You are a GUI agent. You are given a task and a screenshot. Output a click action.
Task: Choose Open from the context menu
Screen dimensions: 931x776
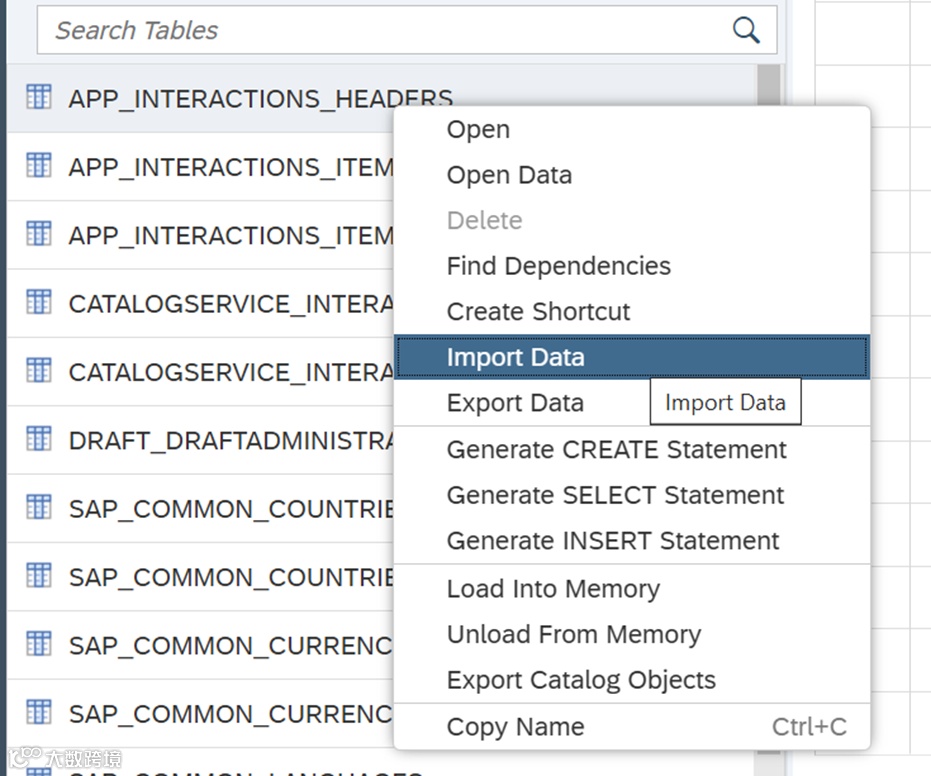[478, 130]
